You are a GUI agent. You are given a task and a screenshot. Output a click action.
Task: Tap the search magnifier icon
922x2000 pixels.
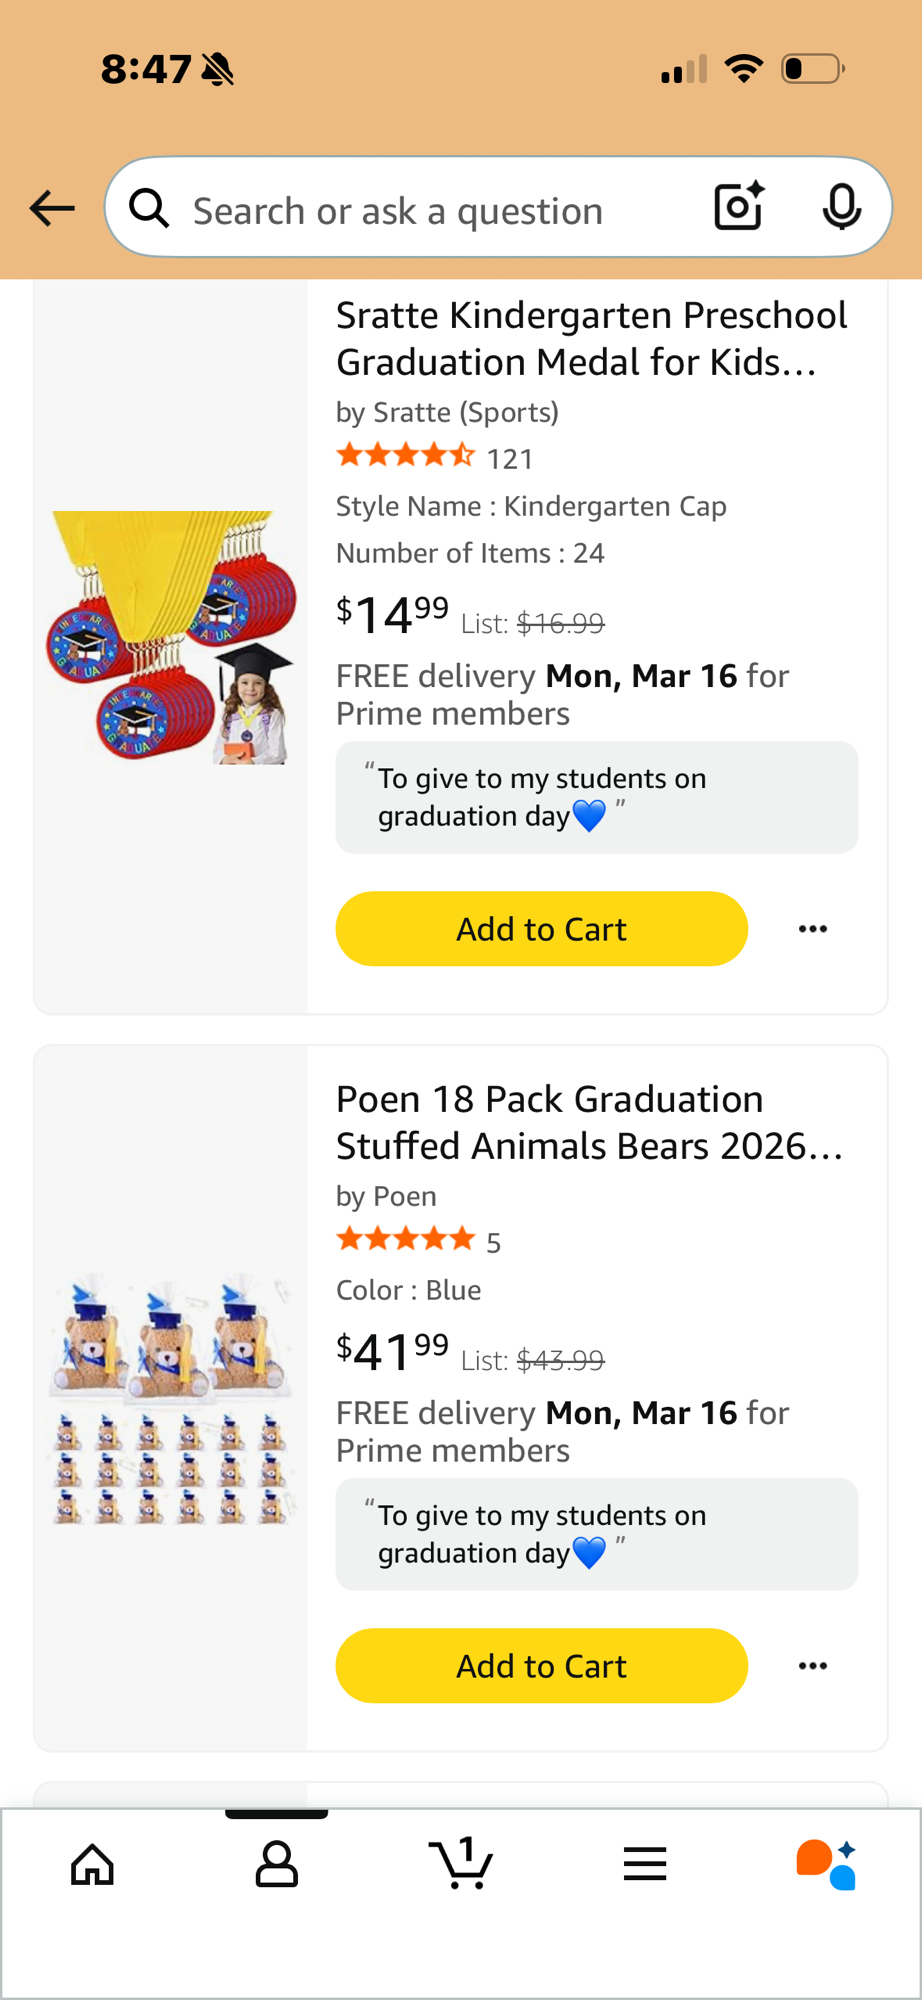coord(150,208)
